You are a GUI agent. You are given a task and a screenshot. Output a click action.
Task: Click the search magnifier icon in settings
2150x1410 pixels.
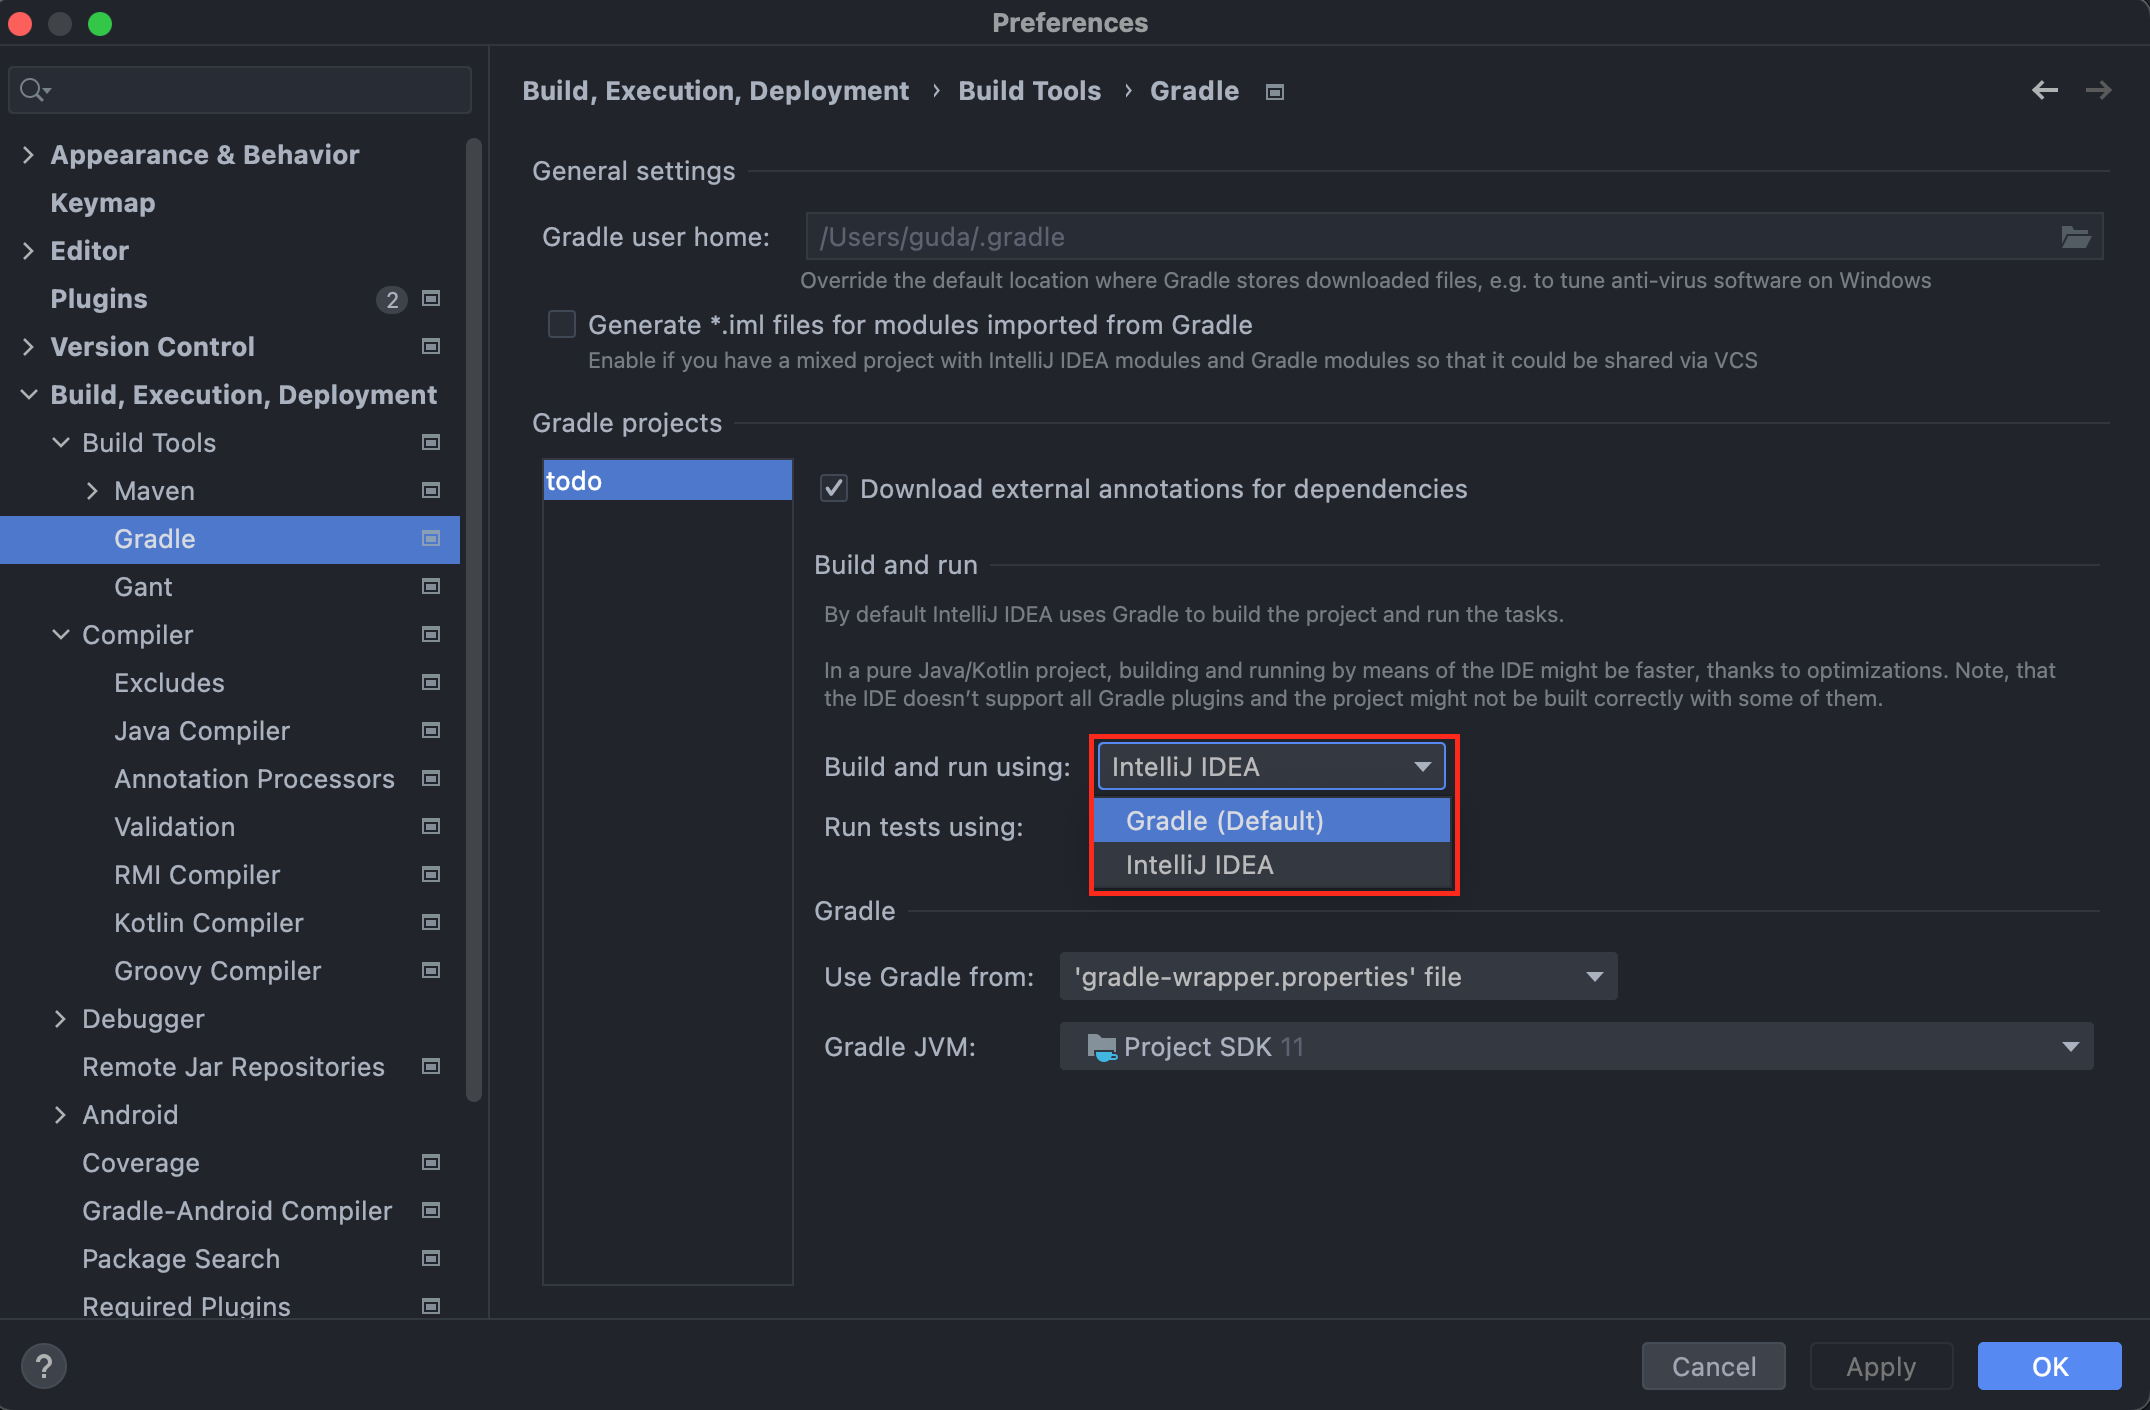33,90
